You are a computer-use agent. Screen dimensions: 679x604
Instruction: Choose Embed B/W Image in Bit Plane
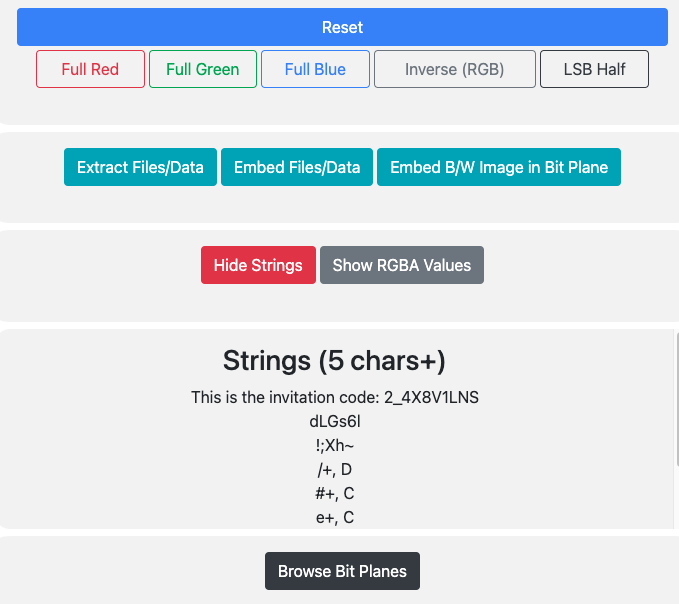pyautogui.click(x=499, y=167)
